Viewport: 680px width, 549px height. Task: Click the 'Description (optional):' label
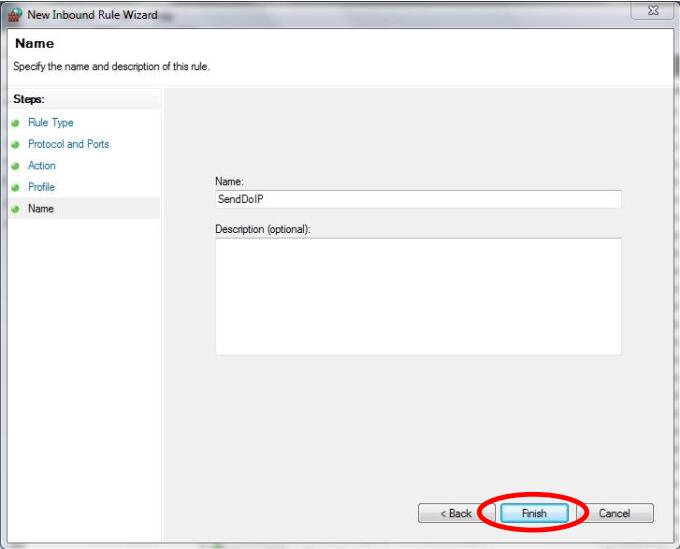pos(263,229)
